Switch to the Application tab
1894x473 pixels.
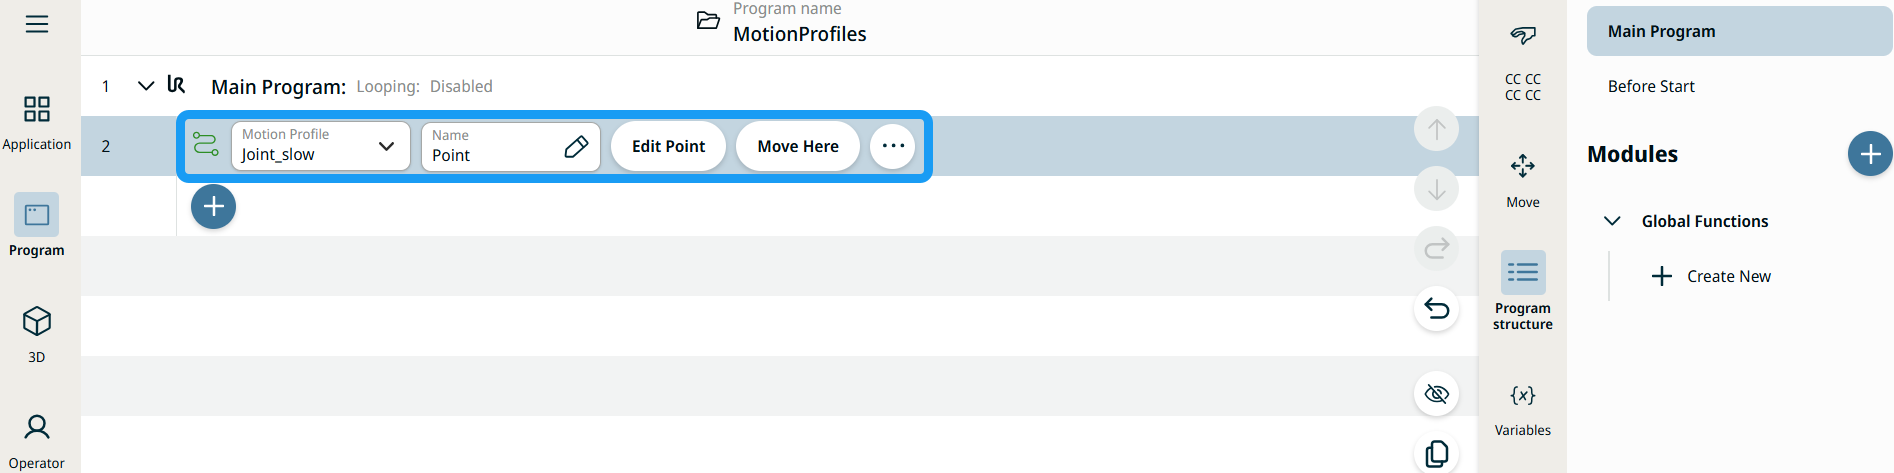pyautogui.click(x=37, y=120)
